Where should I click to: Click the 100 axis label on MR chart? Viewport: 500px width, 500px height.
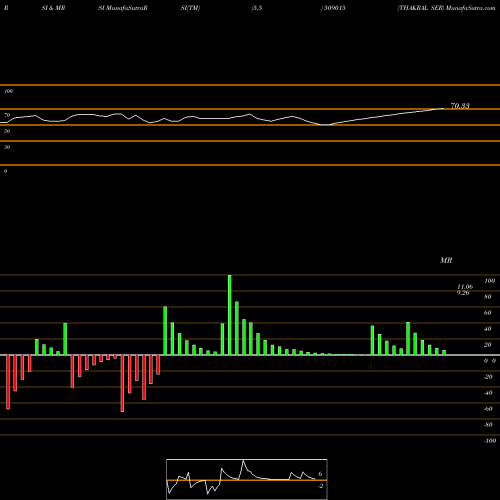(x=490, y=281)
